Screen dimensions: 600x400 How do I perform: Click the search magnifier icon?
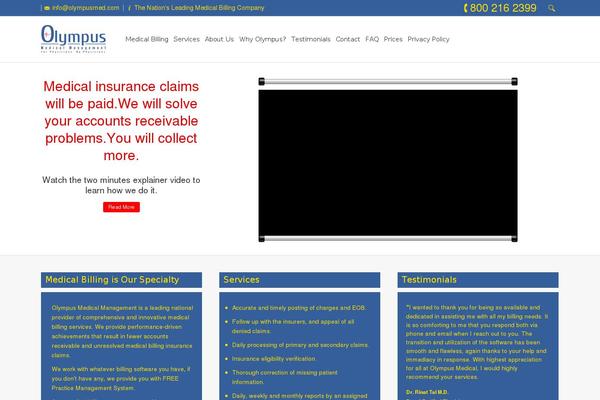click(x=551, y=8)
